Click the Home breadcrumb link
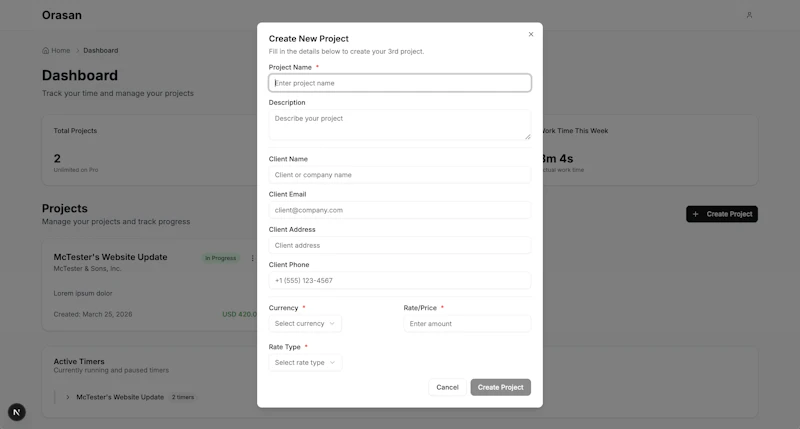 click(x=56, y=51)
